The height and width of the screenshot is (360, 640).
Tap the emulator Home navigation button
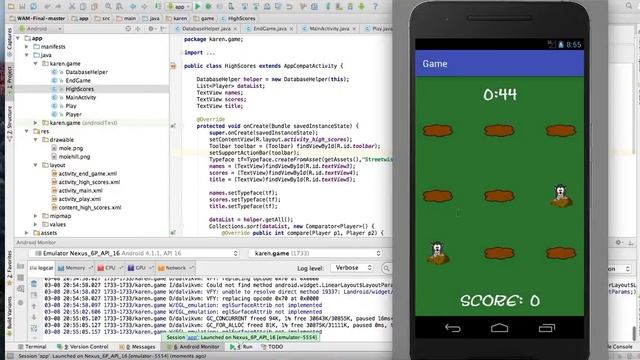click(x=499, y=328)
